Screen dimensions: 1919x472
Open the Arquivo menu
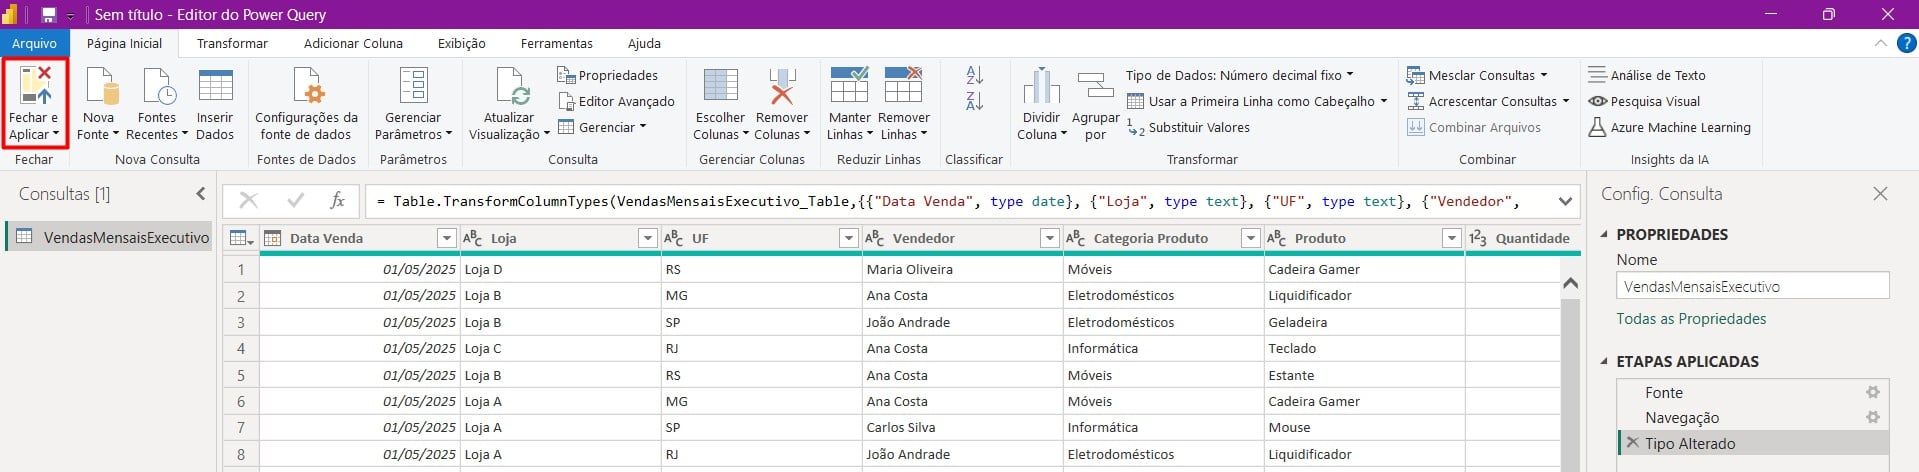pyautogui.click(x=35, y=43)
